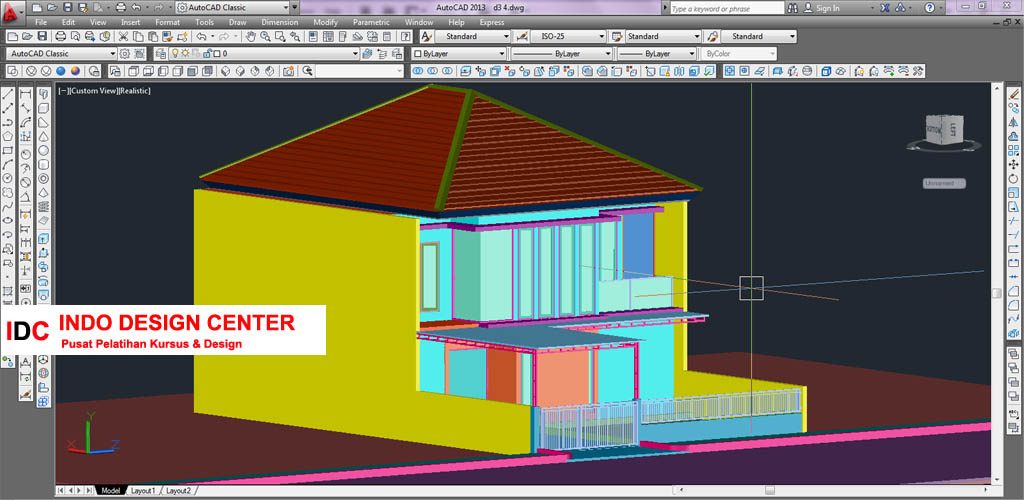The width and height of the screenshot is (1024, 500).
Task: Select the Line draw tool
Action: (8, 95)
